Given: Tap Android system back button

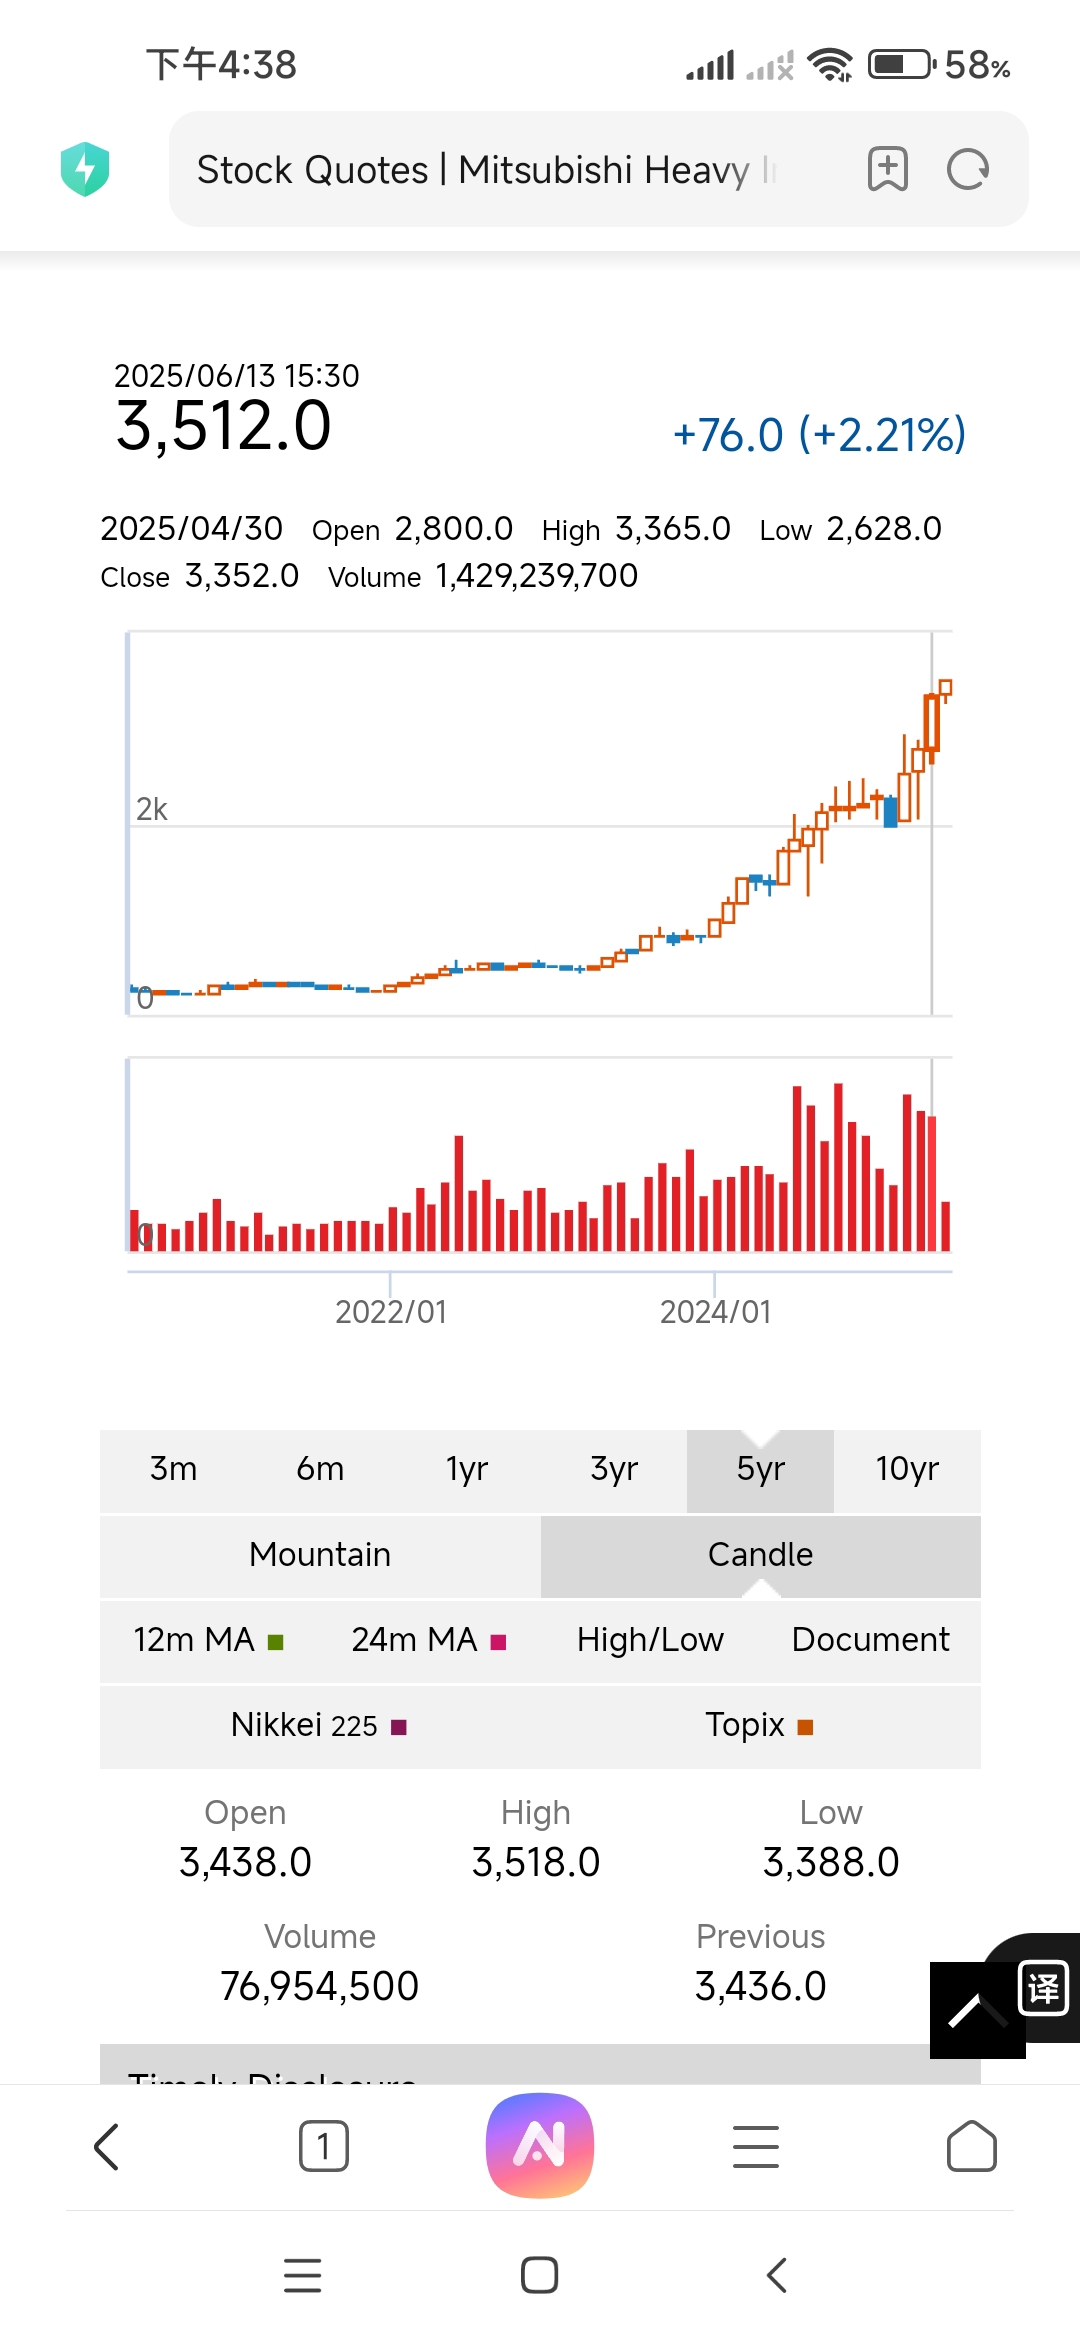Looking at the screenshot, I should [x=777, y=2275].
